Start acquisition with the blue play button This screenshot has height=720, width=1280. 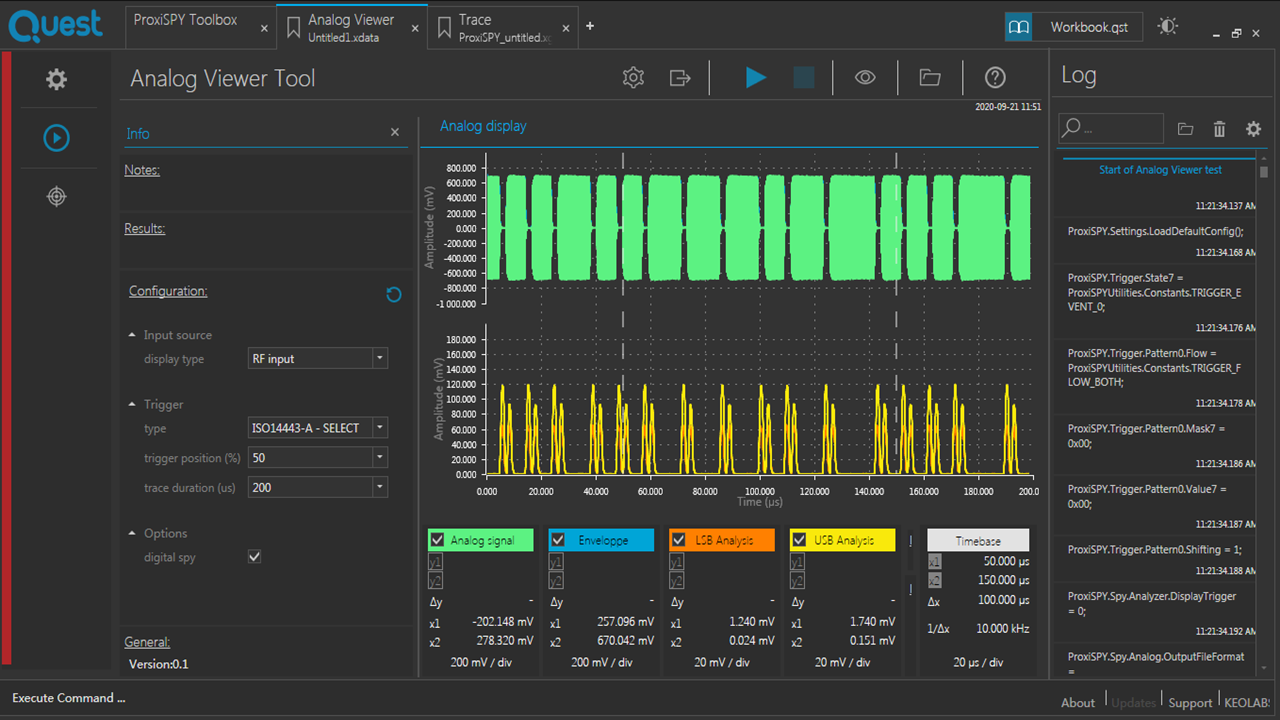pyautogui.click(x=756, y=77)
